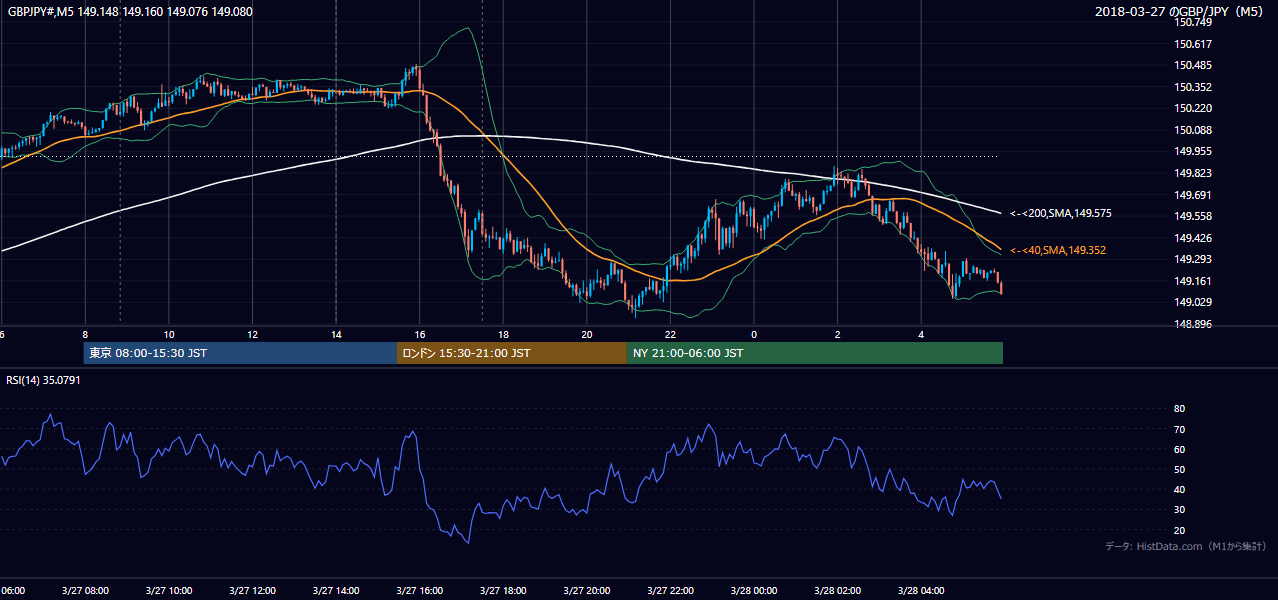
Task: Click the 3/27 16:00 time label
Action: (x=419, y=591)
